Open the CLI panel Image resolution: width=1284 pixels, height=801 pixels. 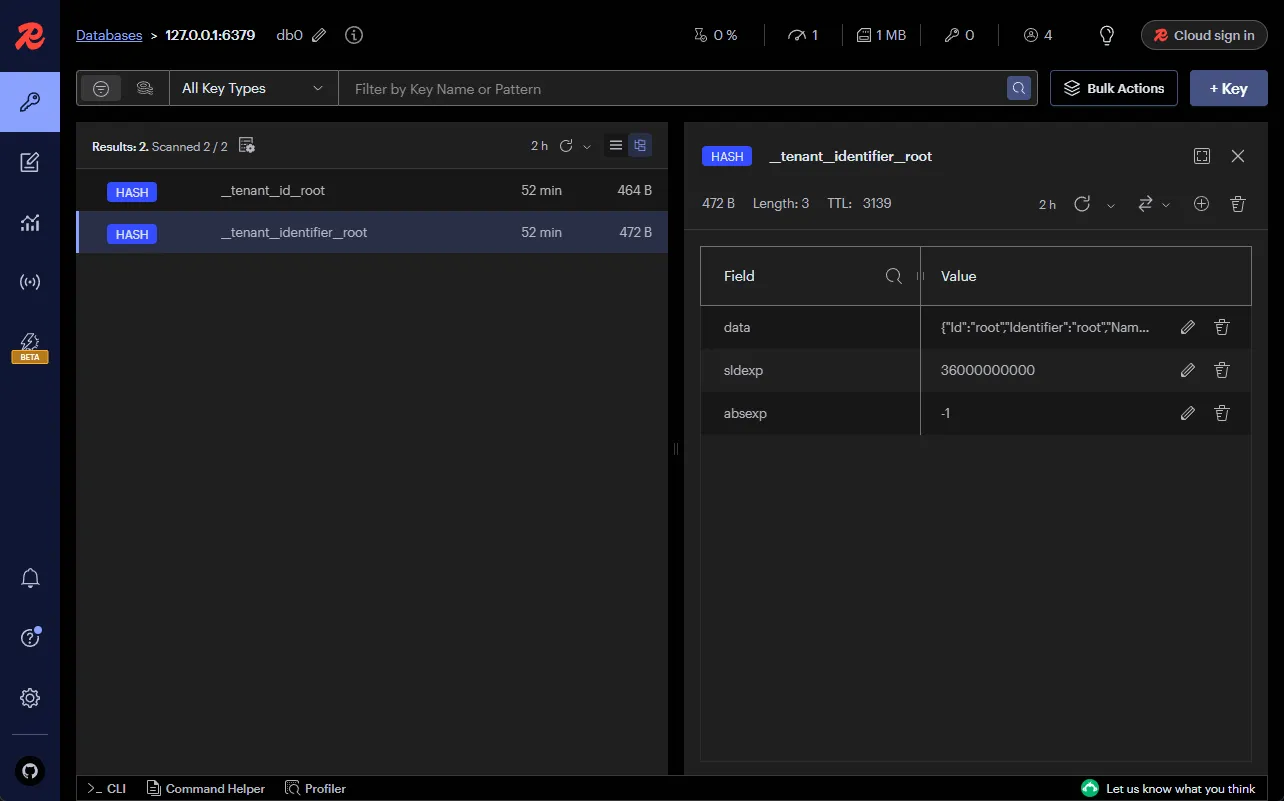107,789
